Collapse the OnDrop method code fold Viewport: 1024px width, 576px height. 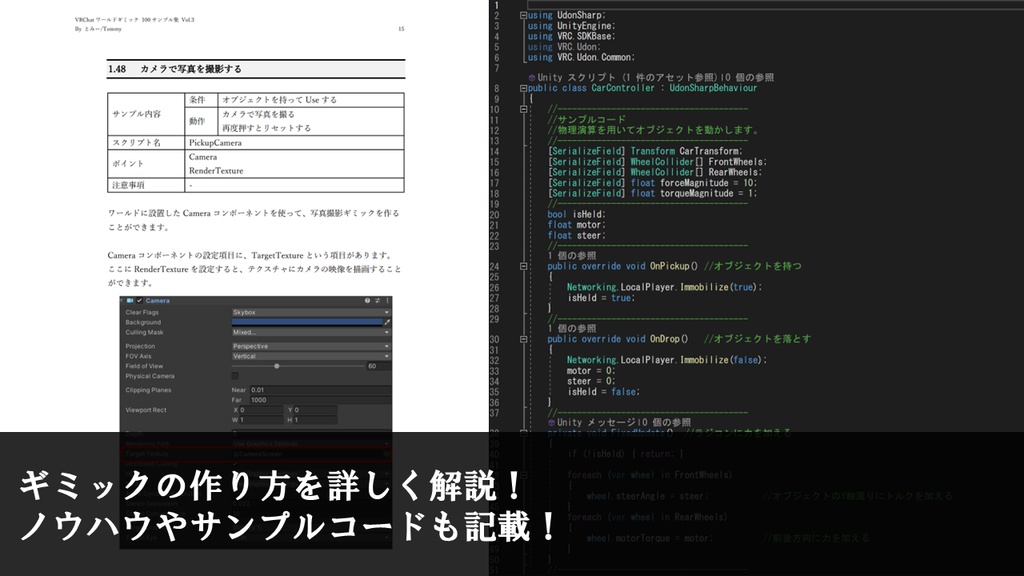coord(522,338)
